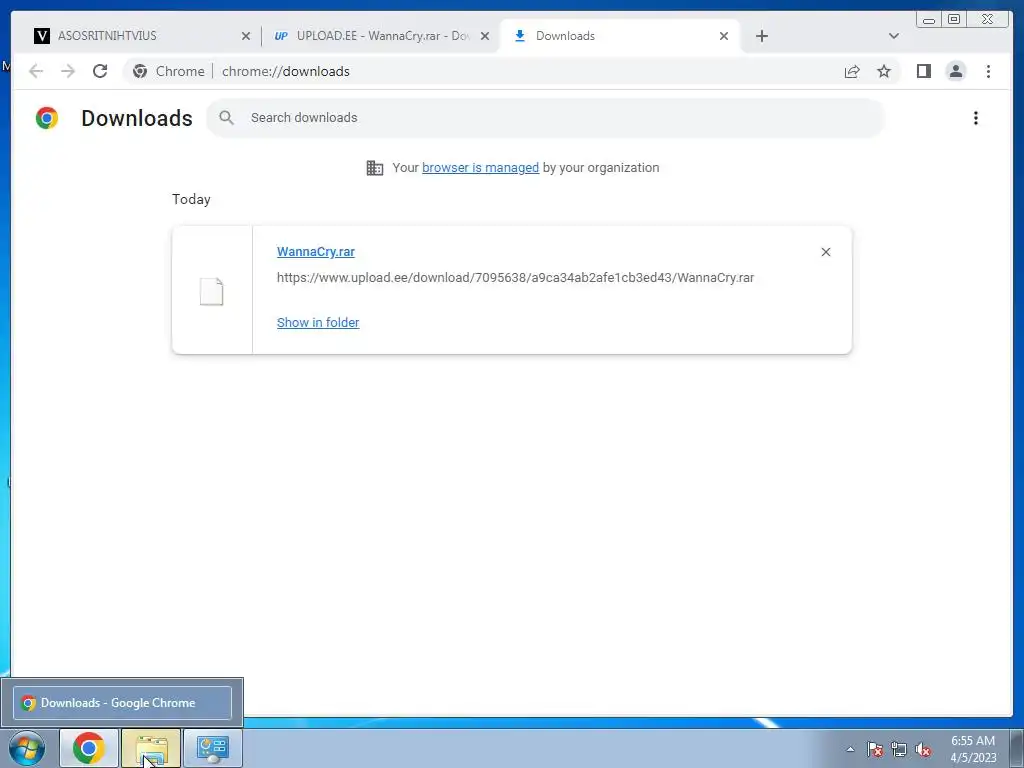The image size is (1024, 768).
Task: Open the profile avatar menu
Action: click(955, 71)
